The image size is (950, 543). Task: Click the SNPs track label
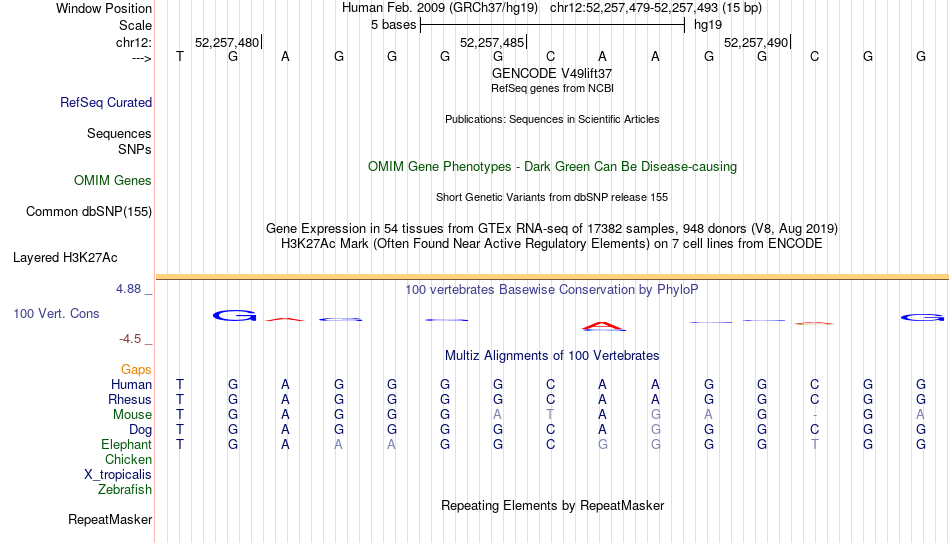(x=135, y=149)
